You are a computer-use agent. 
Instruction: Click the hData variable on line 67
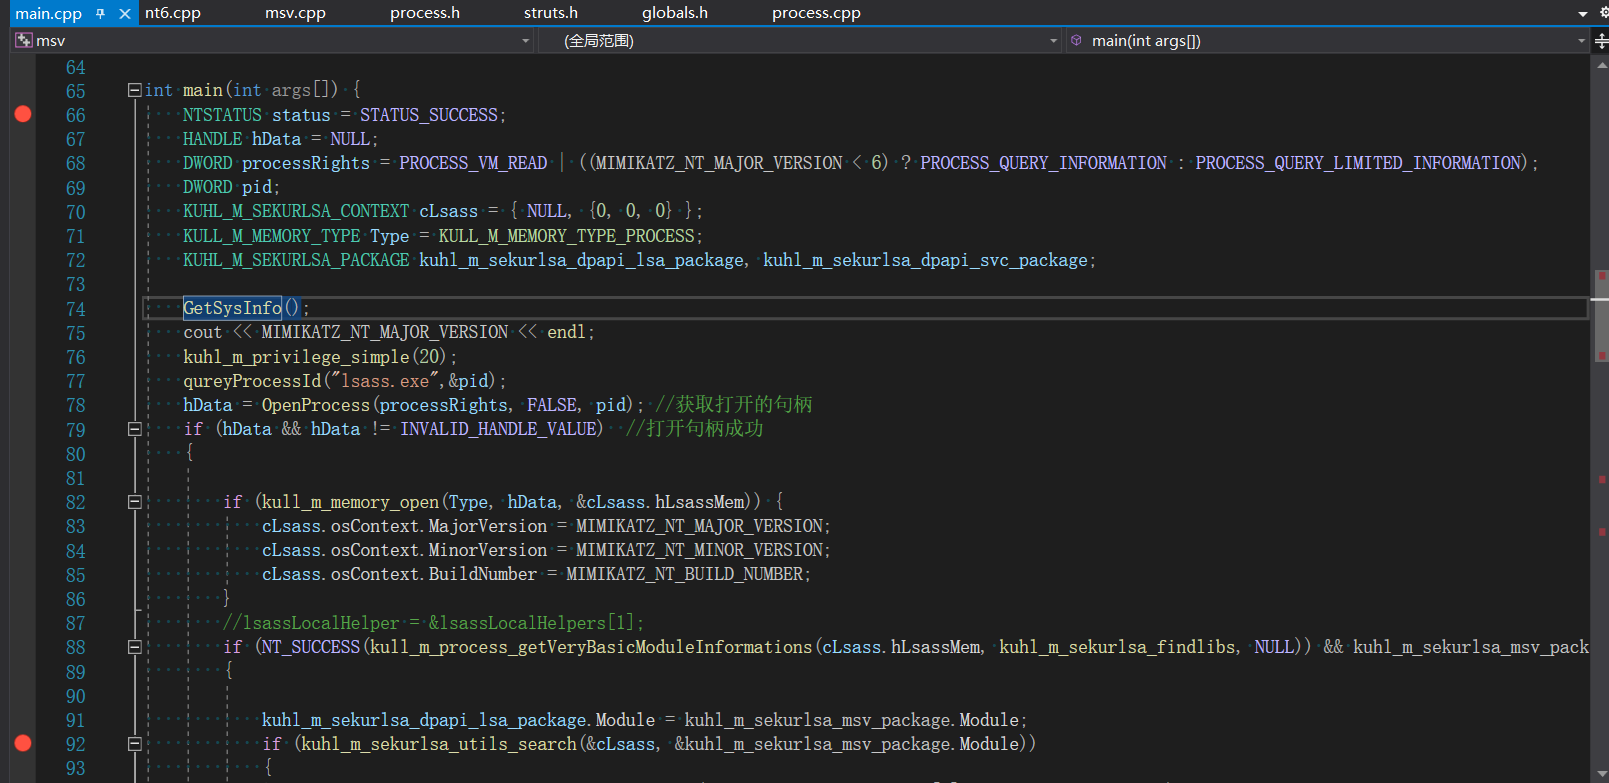click(276, 139)
